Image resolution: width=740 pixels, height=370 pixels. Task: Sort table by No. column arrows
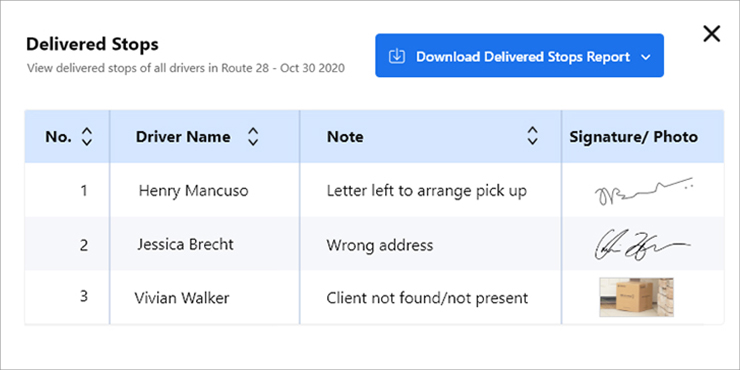pyautogui.click(x=87, y=136)
